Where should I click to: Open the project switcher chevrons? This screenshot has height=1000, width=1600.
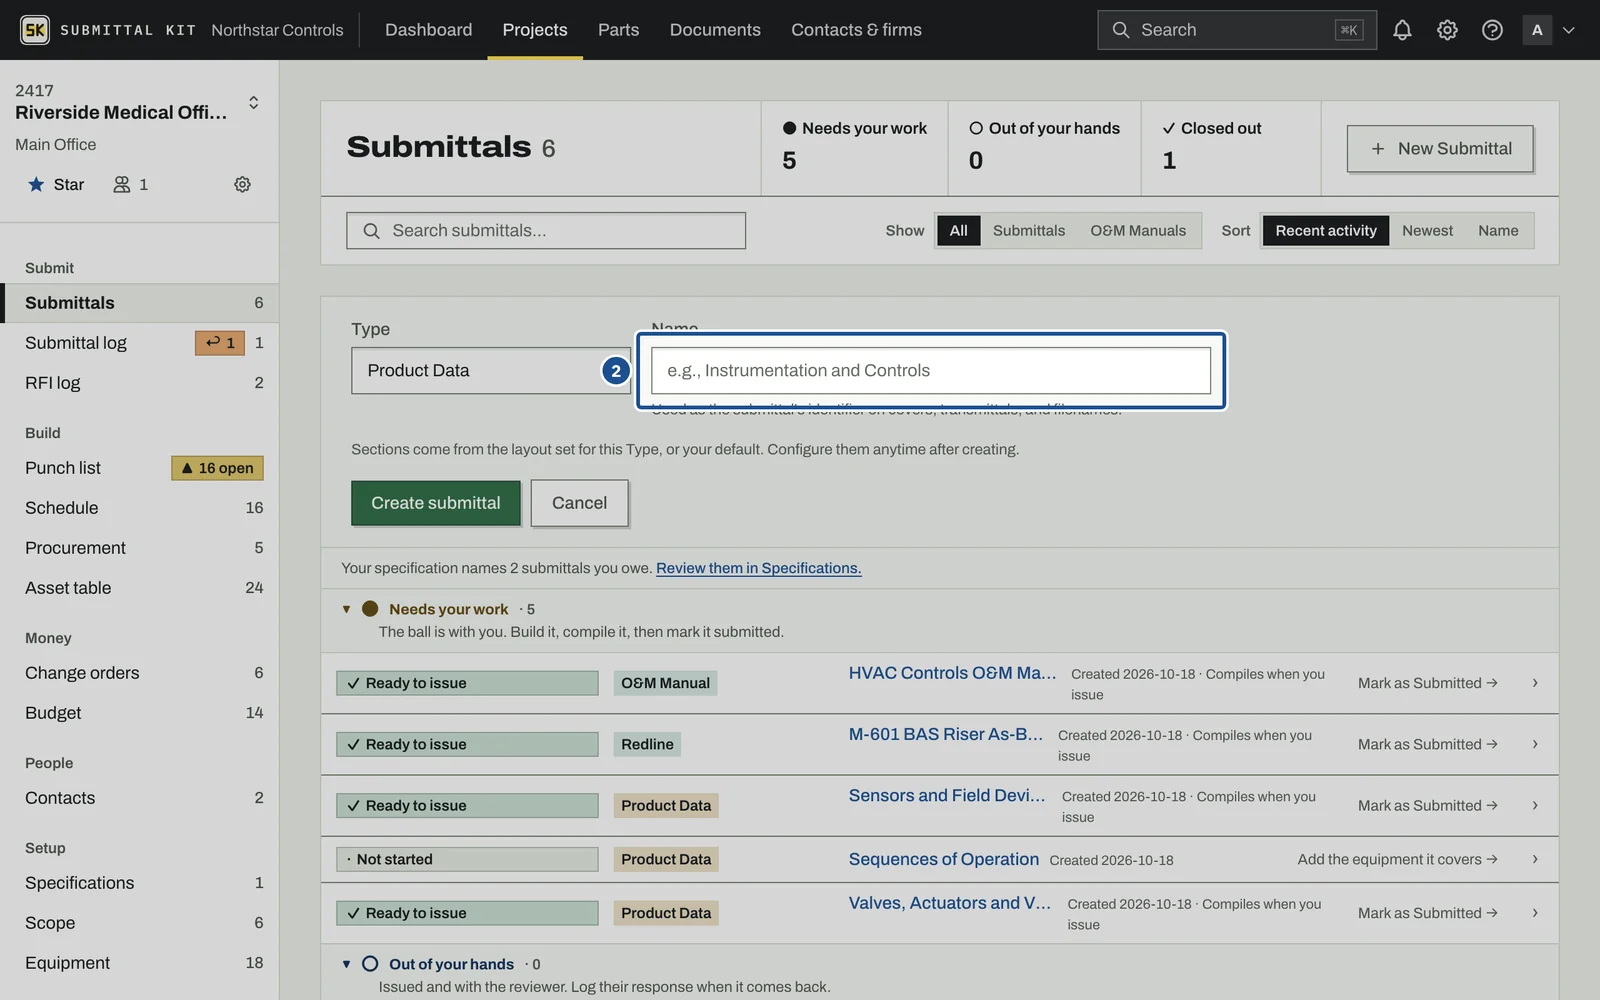(x=254, y=102)
